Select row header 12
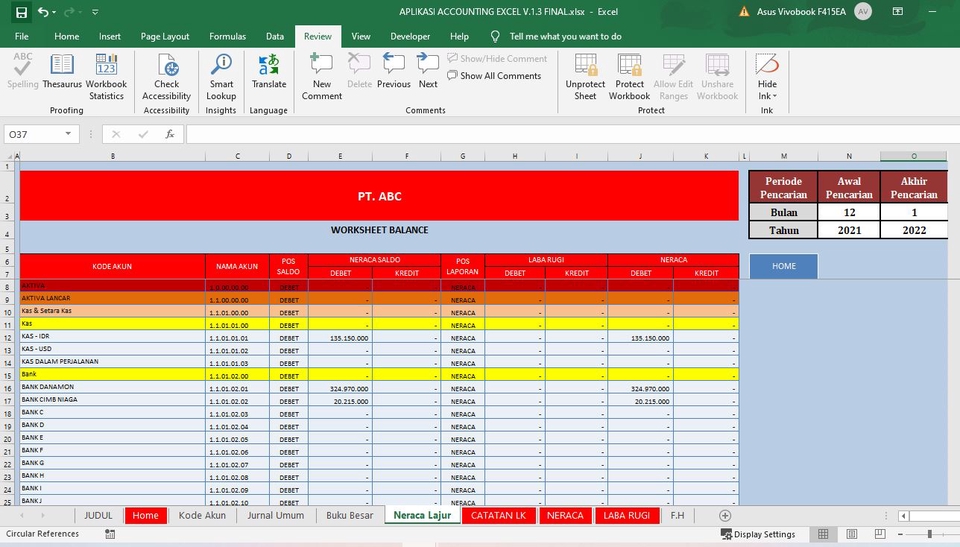The height and width of the screenshot is (547, 960). pyautogui.click(x=7, y=338)
